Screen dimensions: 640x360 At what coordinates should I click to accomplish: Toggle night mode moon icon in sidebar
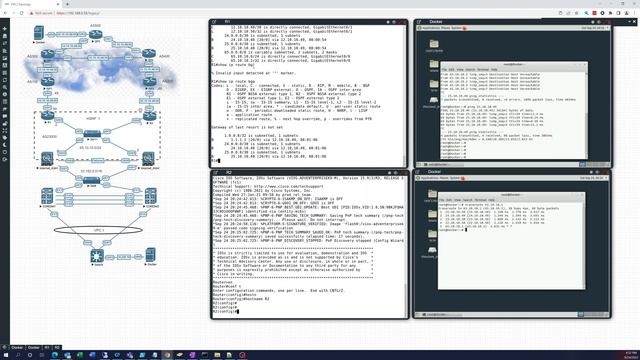[x=5, y=145]
